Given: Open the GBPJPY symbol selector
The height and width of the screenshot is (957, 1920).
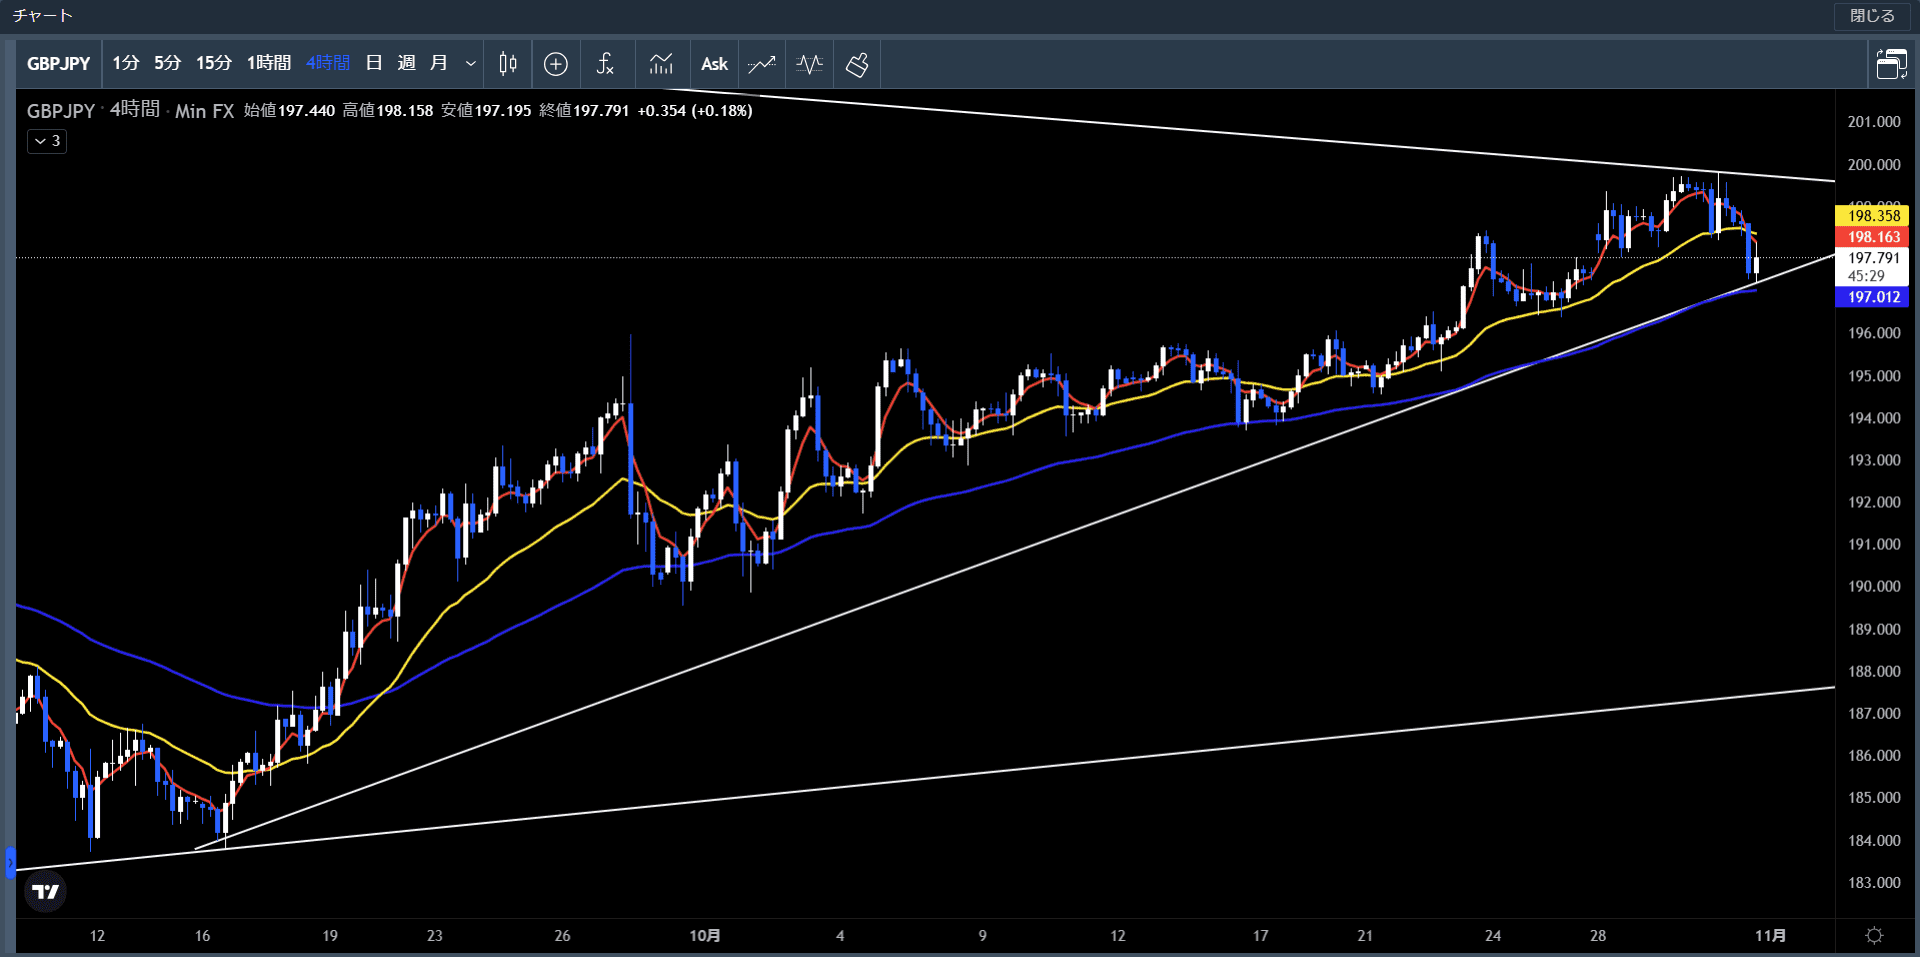Looking at the screenshot, I should (59, 64).
